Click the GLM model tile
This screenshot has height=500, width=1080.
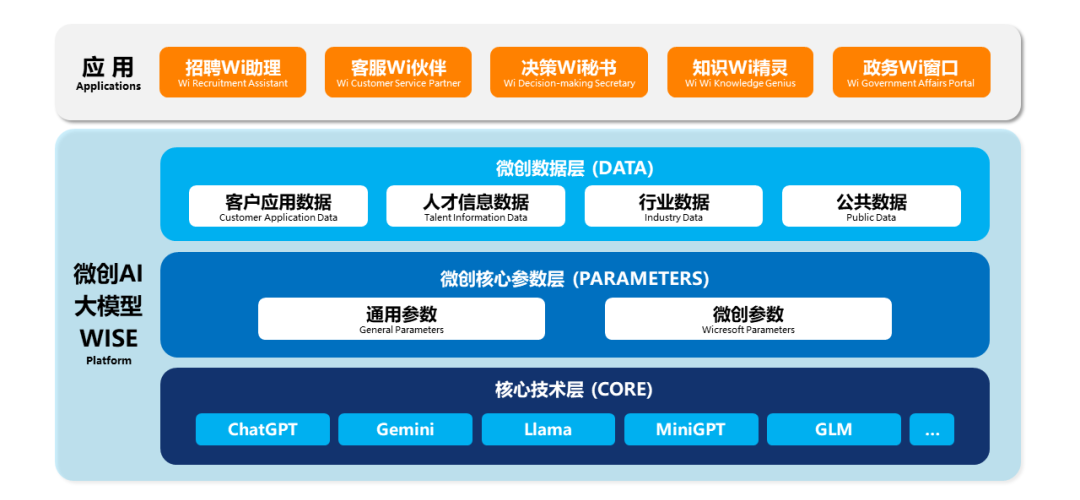coord(833,429)
